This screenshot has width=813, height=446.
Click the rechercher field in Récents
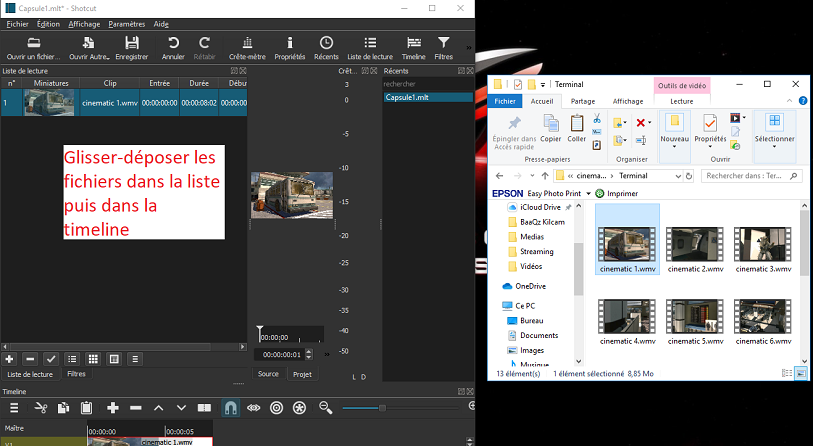(x=428, y=84)
